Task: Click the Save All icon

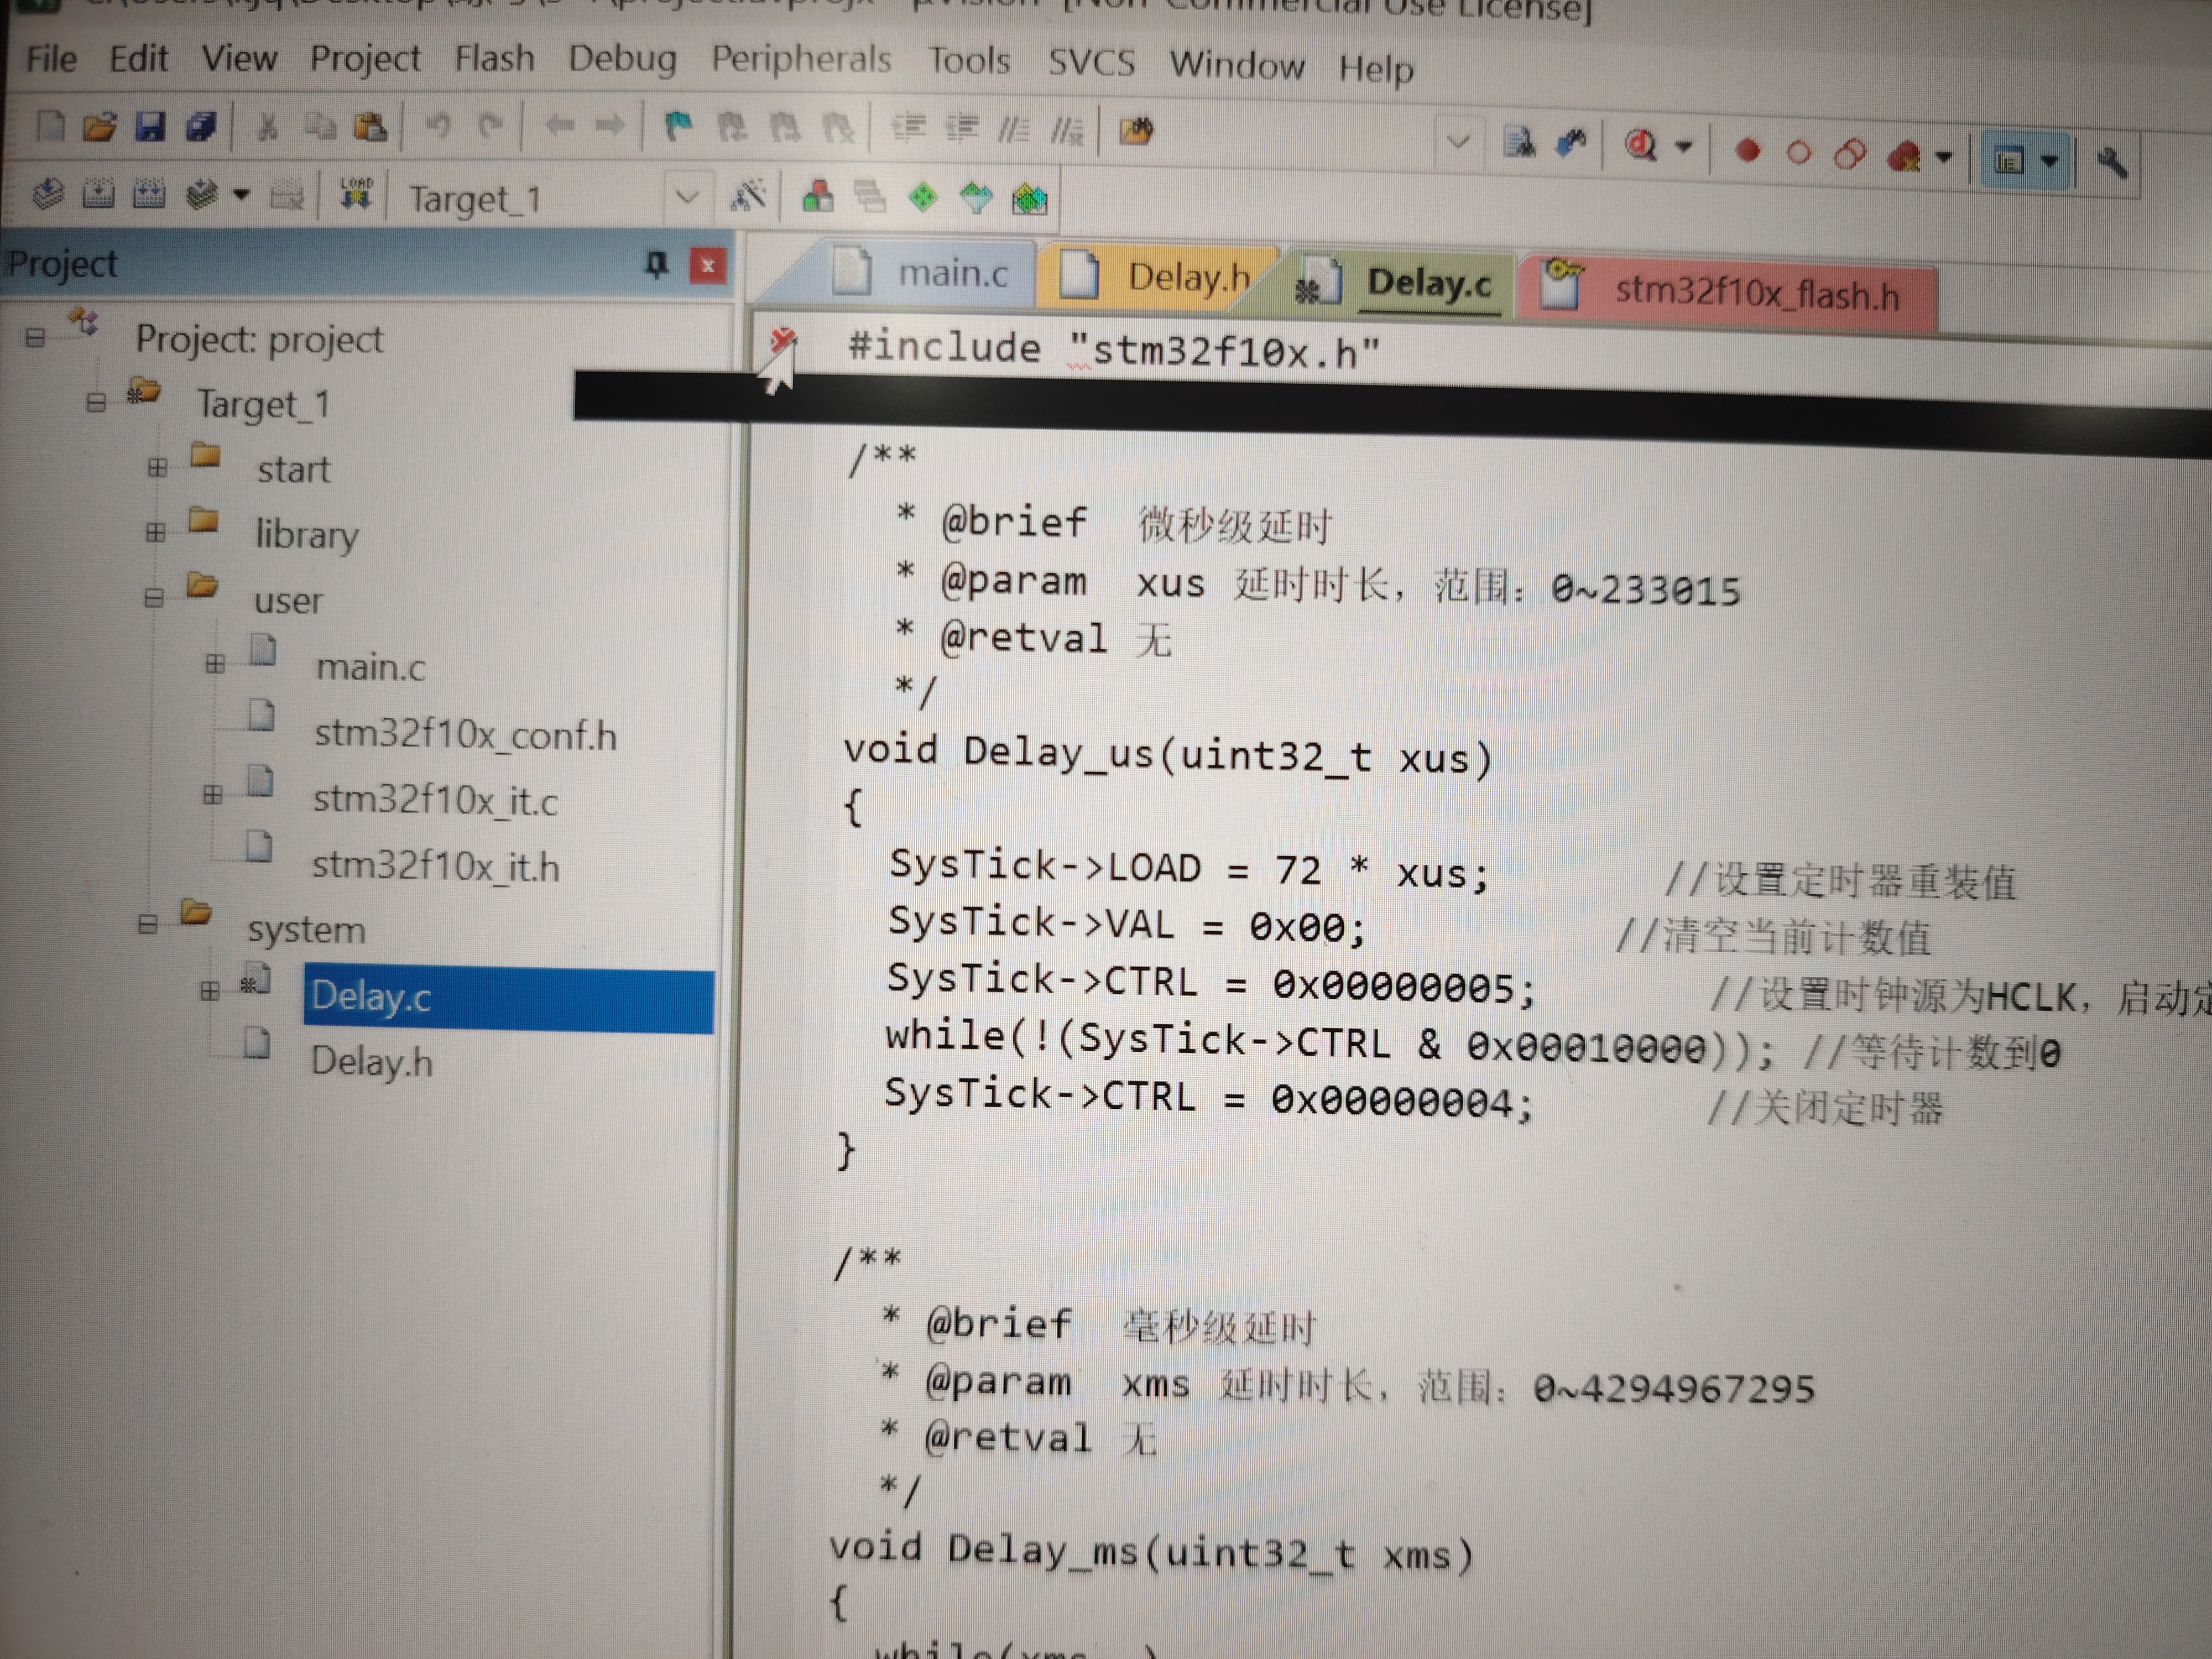Action: click(x=201, y=127)
